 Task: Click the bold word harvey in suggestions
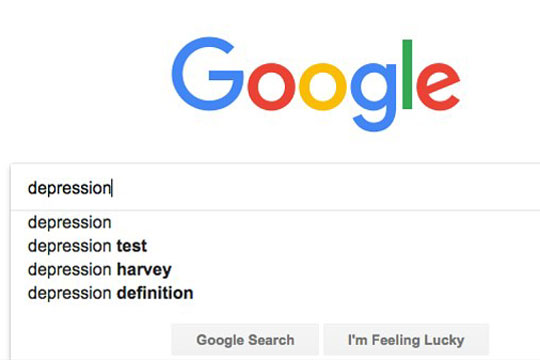pyautogui.click(x=144, y=270)
